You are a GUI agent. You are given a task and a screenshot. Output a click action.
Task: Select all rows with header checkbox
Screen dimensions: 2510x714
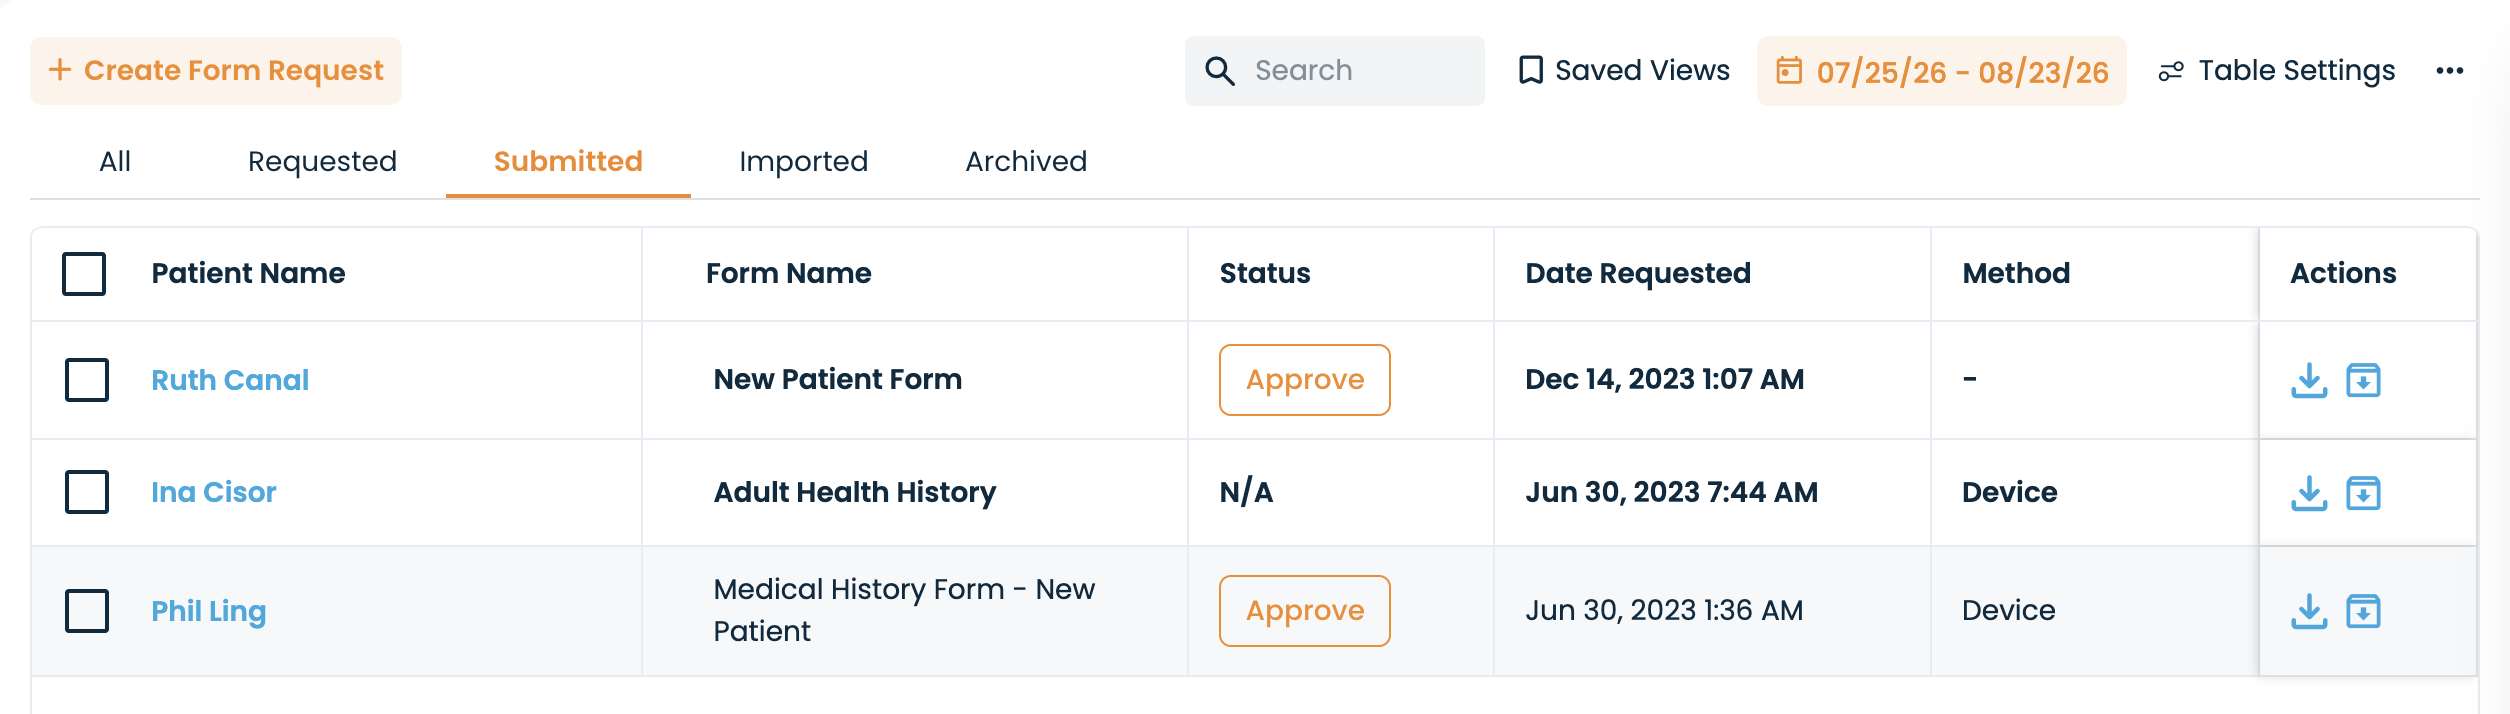point(84,274)
